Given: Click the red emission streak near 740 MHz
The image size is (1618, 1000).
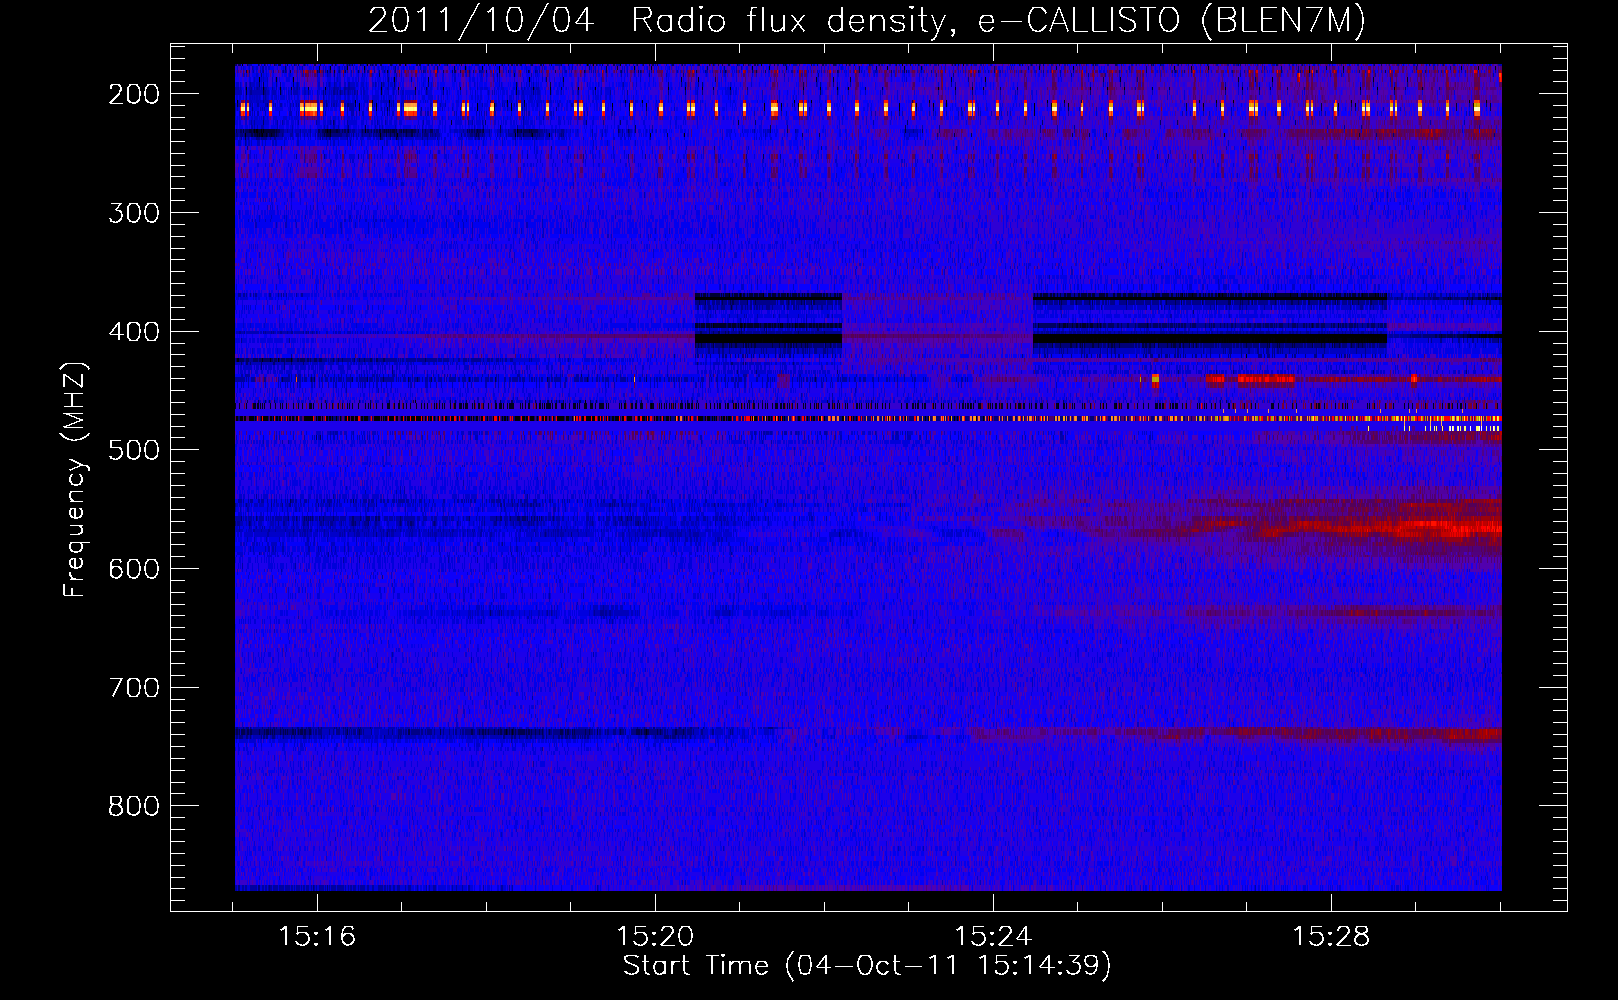Looking at the screenshot, I should click(x=1240, y=735).
